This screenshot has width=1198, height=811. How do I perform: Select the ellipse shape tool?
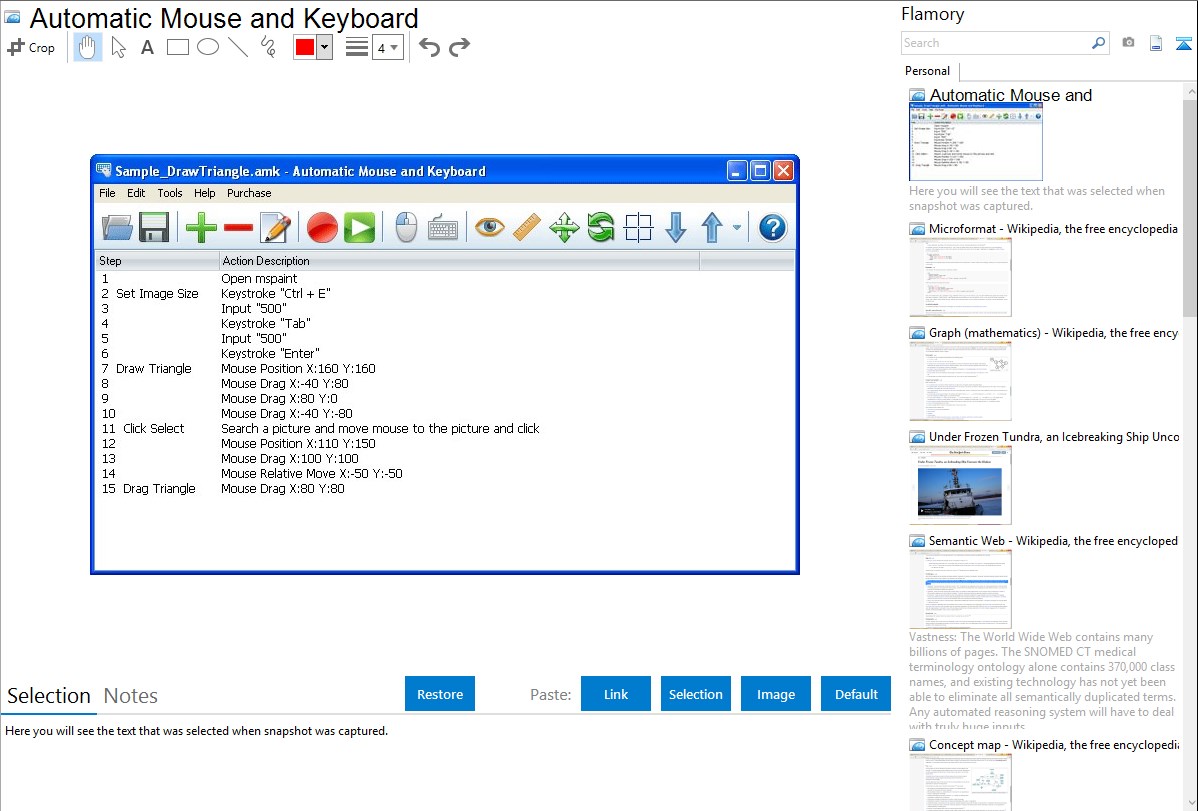click(x=208, y=47)
